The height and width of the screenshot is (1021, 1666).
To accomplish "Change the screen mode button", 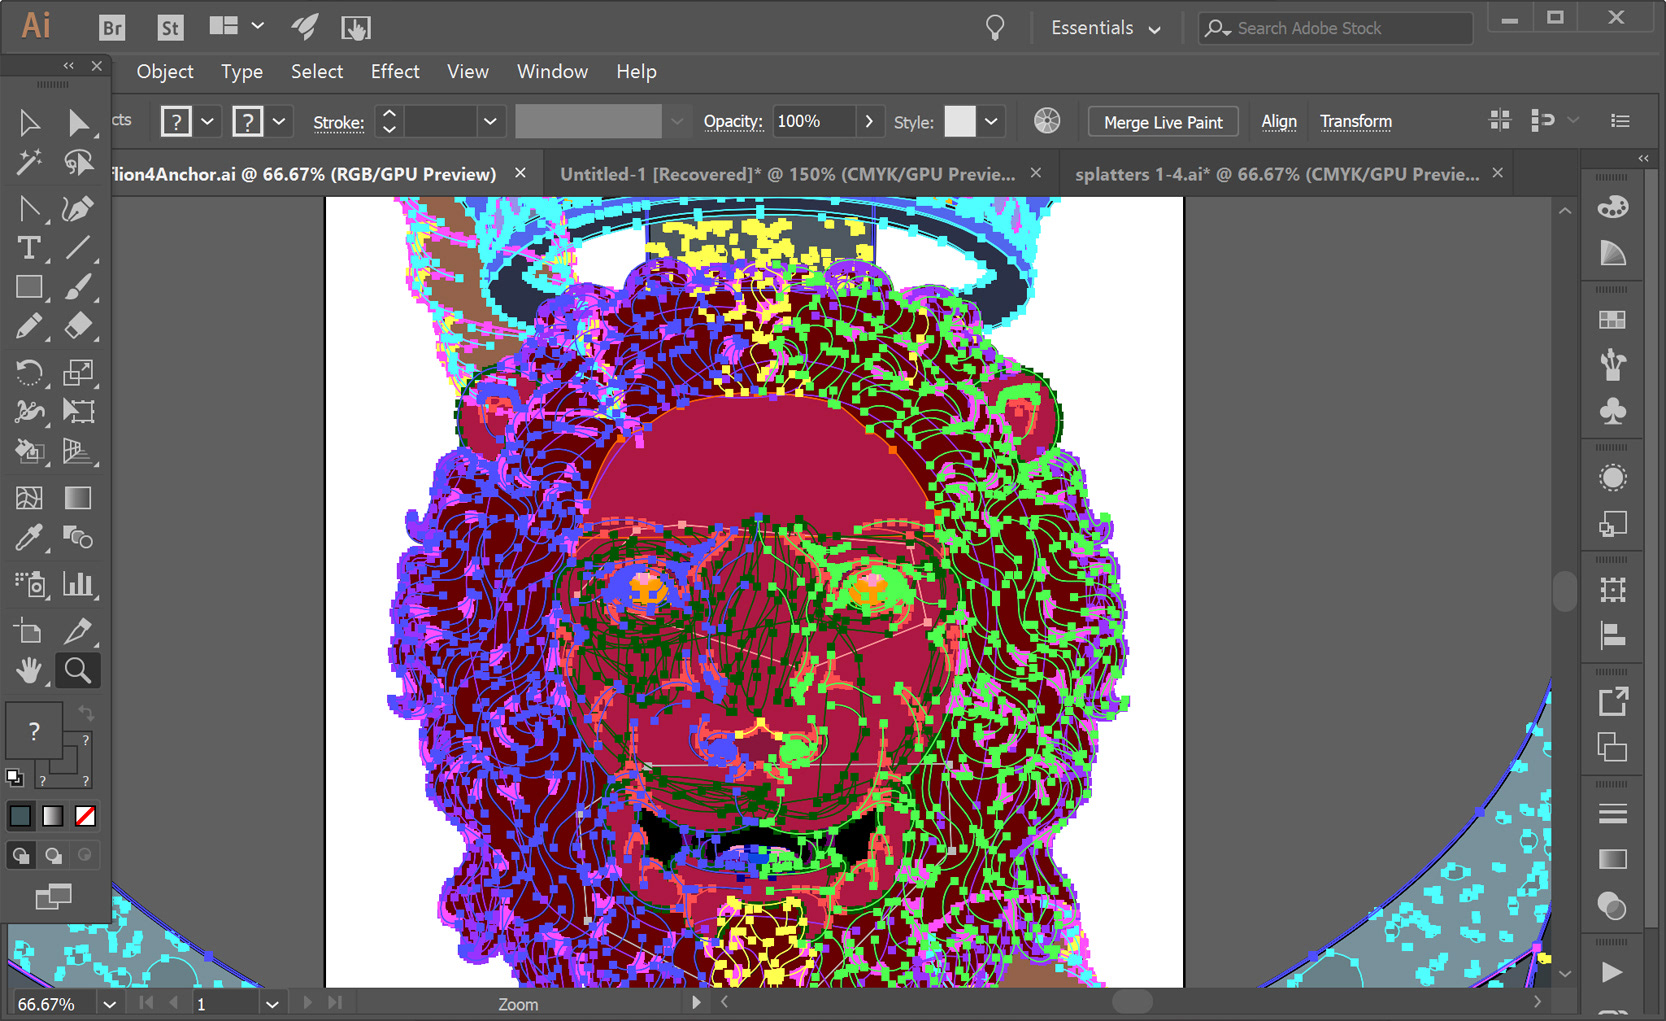I will (x=53, y=897).
